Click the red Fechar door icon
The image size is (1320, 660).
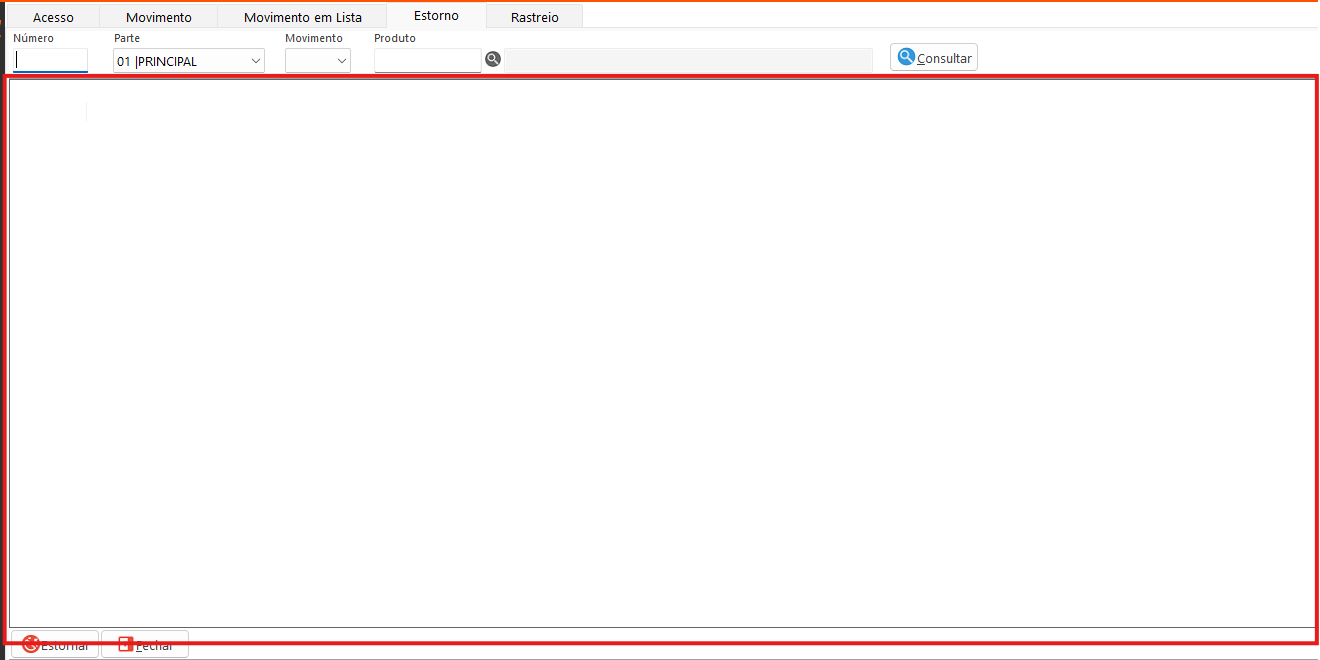click(x=126, y=645)
